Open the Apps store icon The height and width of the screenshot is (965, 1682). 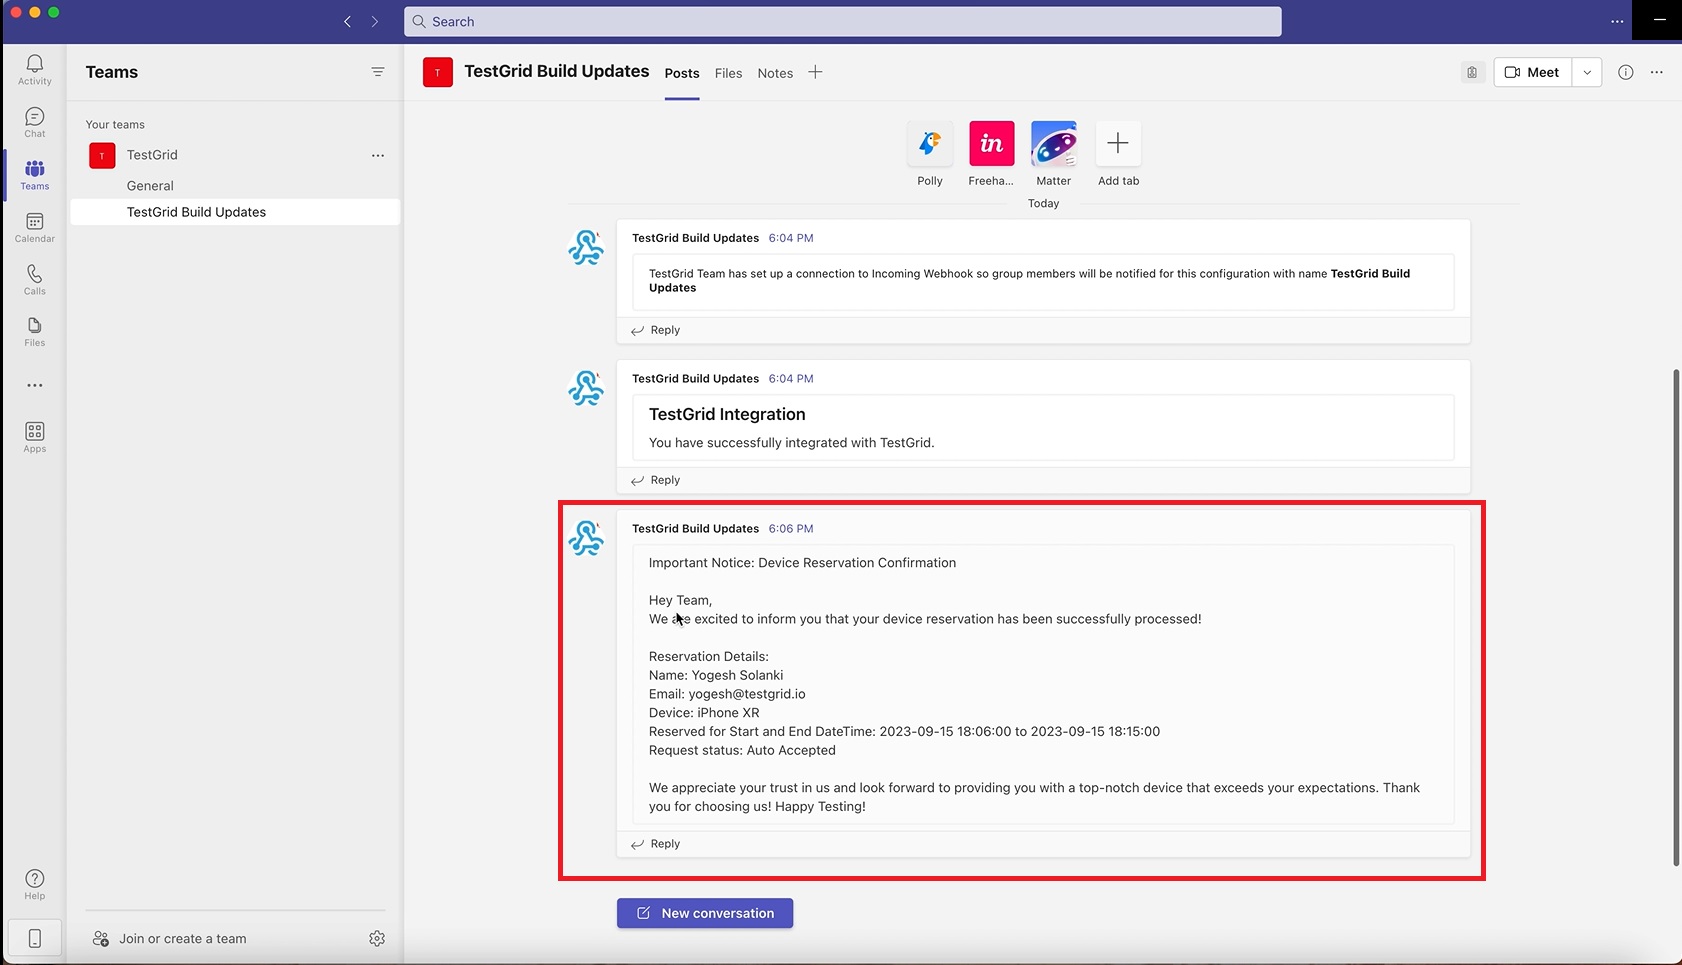[x=34, y=437]
